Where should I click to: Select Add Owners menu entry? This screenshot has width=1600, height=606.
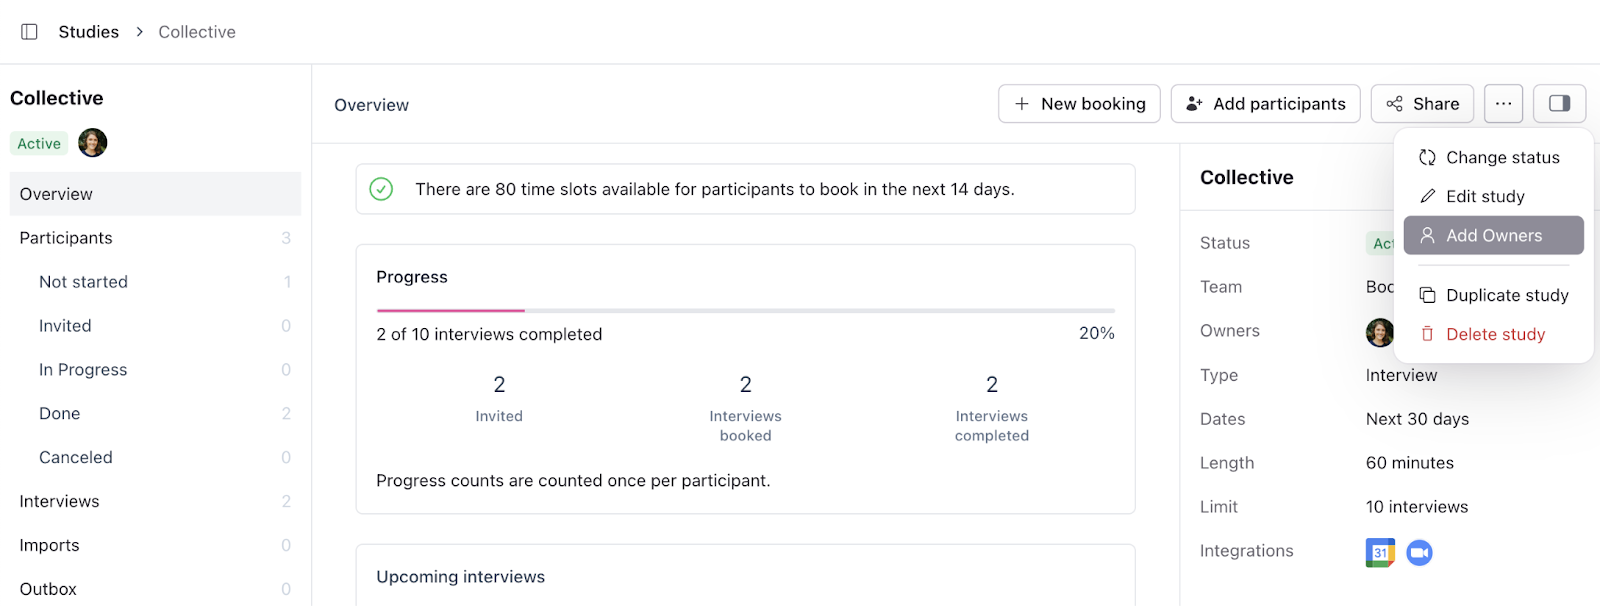click(1493, 236)
